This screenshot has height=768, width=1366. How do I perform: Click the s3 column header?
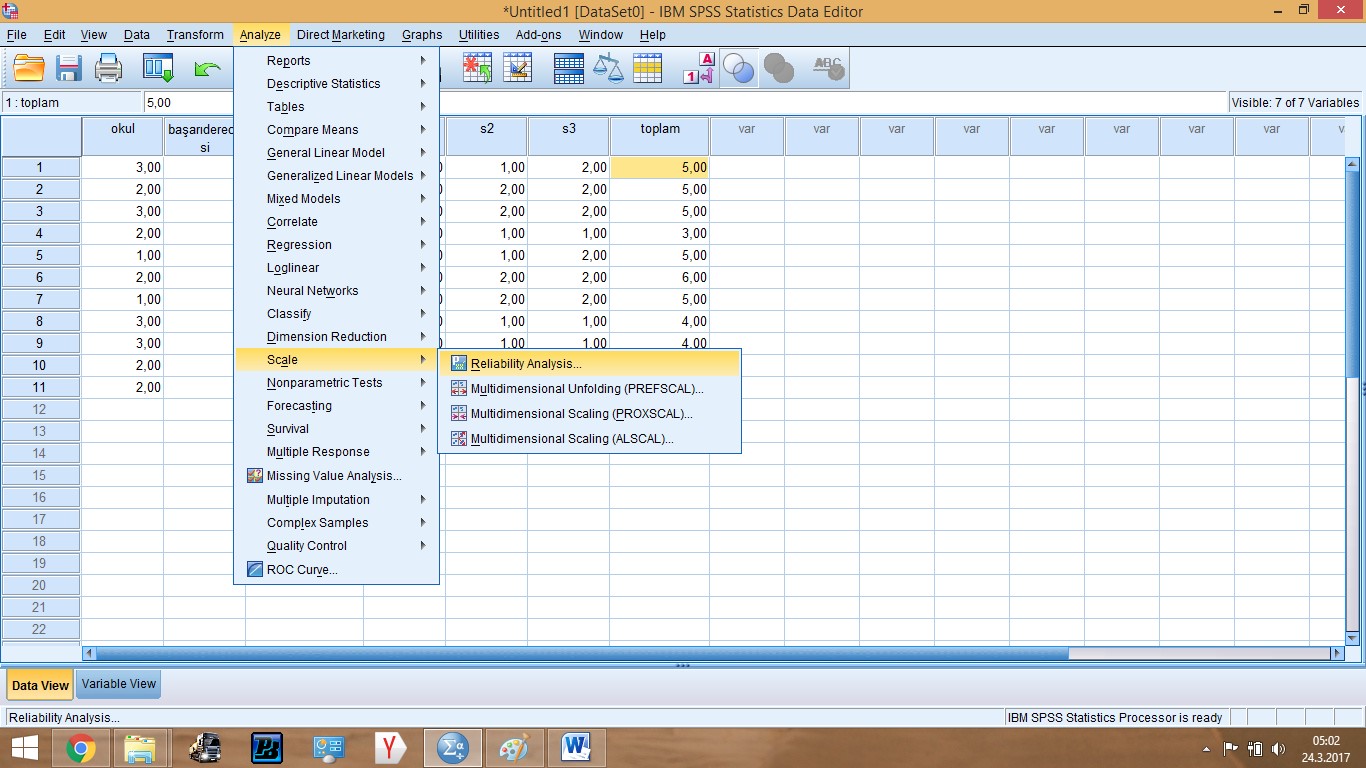[569, 136]
